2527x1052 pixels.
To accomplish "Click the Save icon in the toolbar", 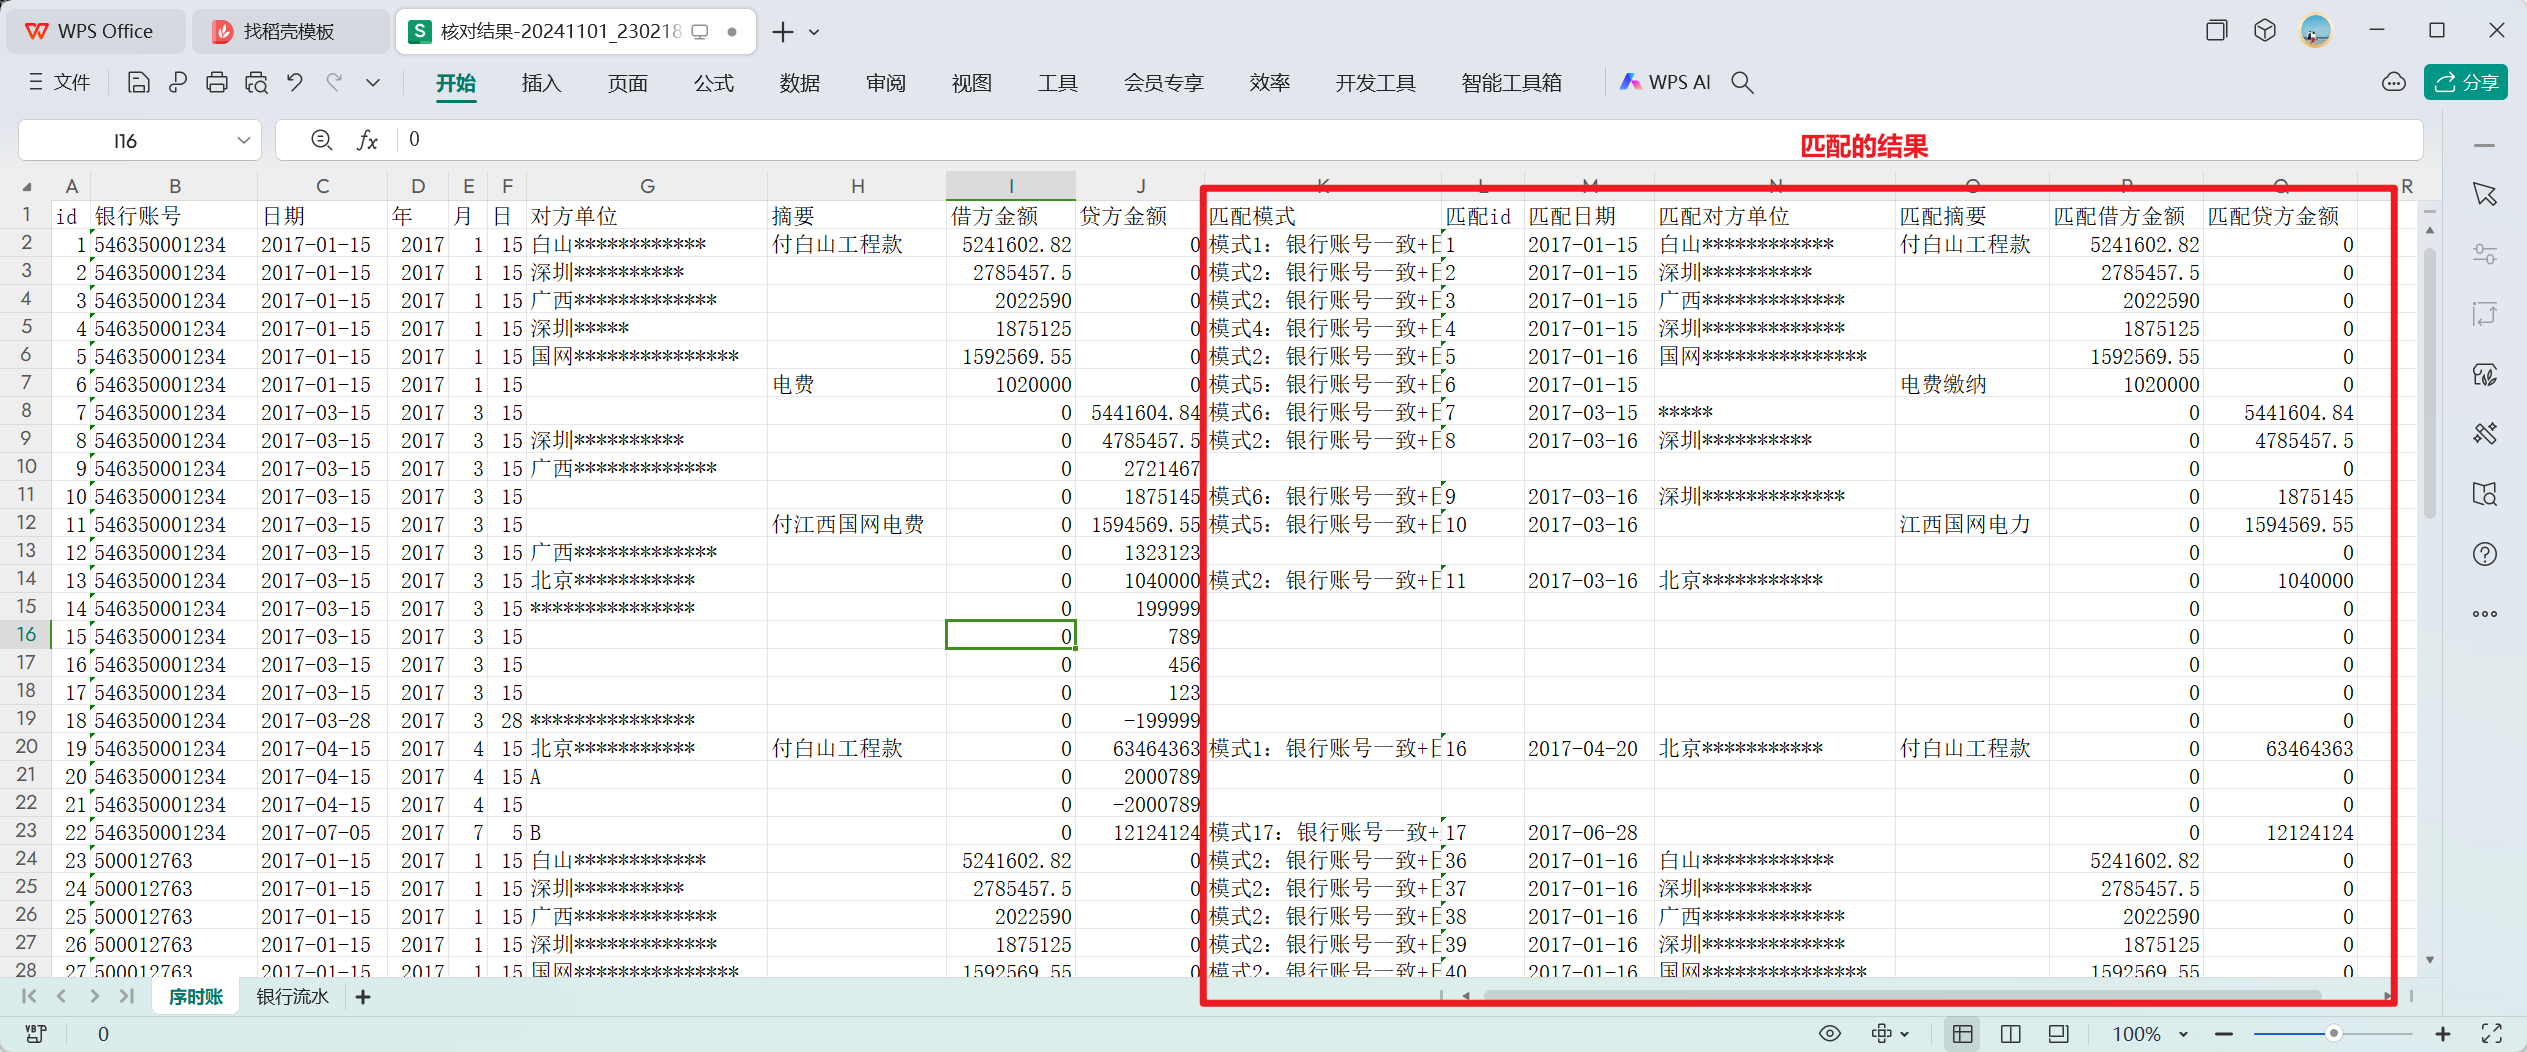I will click(138, 83).
